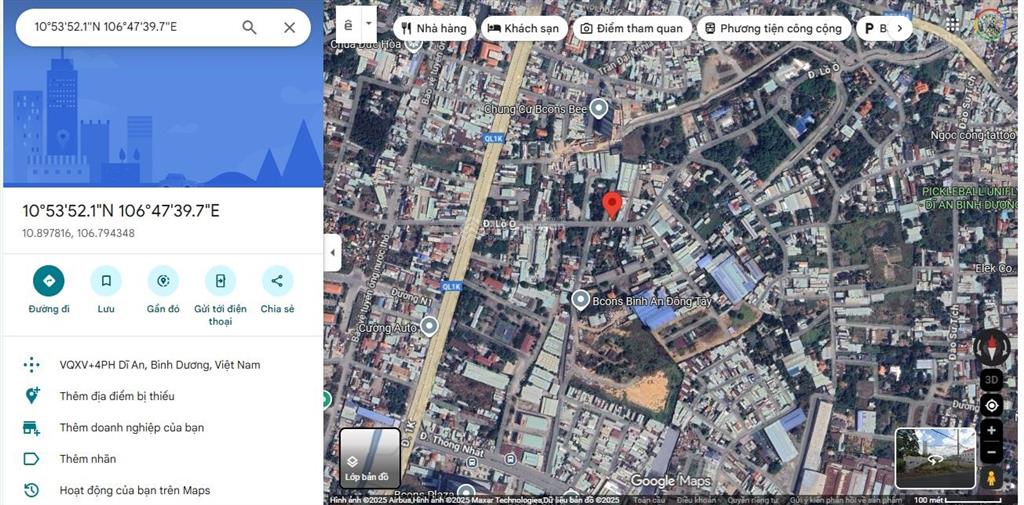The height and width of the screenshot is (505, 1024).
Task: Clear the search with X icon
Action: tap(290, 27)
